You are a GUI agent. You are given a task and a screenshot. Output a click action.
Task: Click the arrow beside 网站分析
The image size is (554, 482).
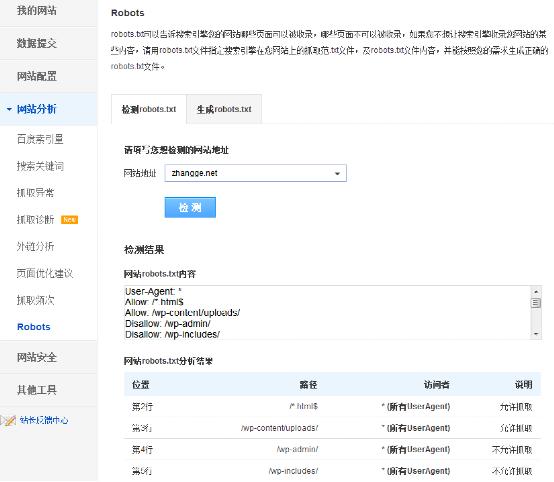tap(9, 109)
